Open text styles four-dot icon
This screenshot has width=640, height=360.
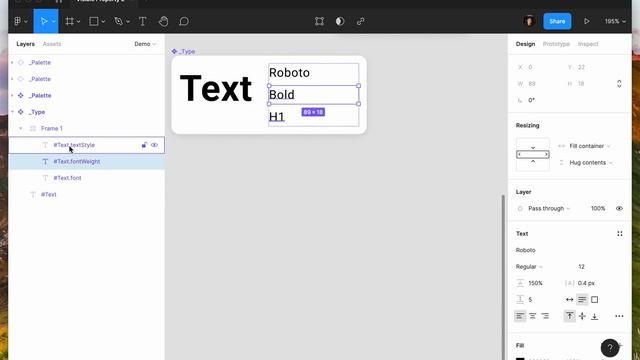620,233
